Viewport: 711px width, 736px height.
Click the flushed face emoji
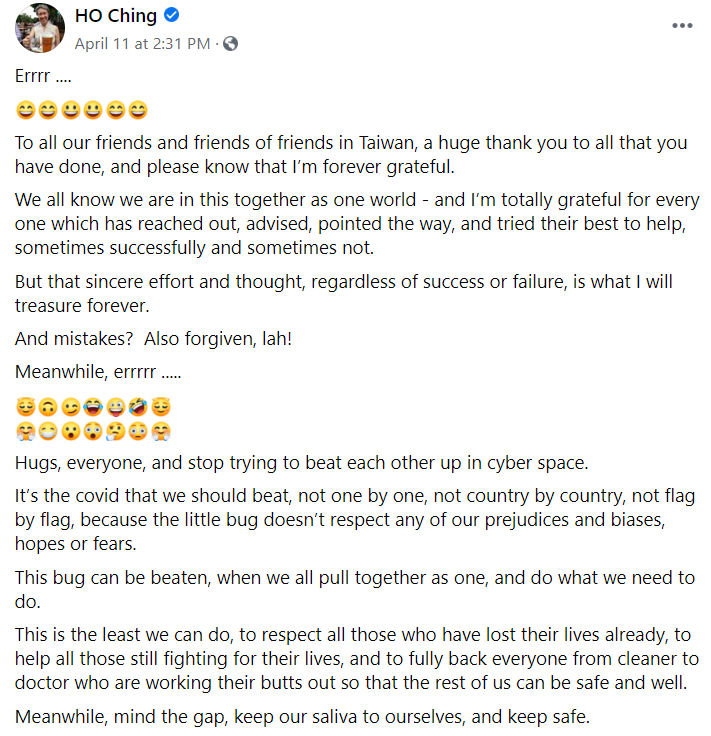click(x=139, y=432)
